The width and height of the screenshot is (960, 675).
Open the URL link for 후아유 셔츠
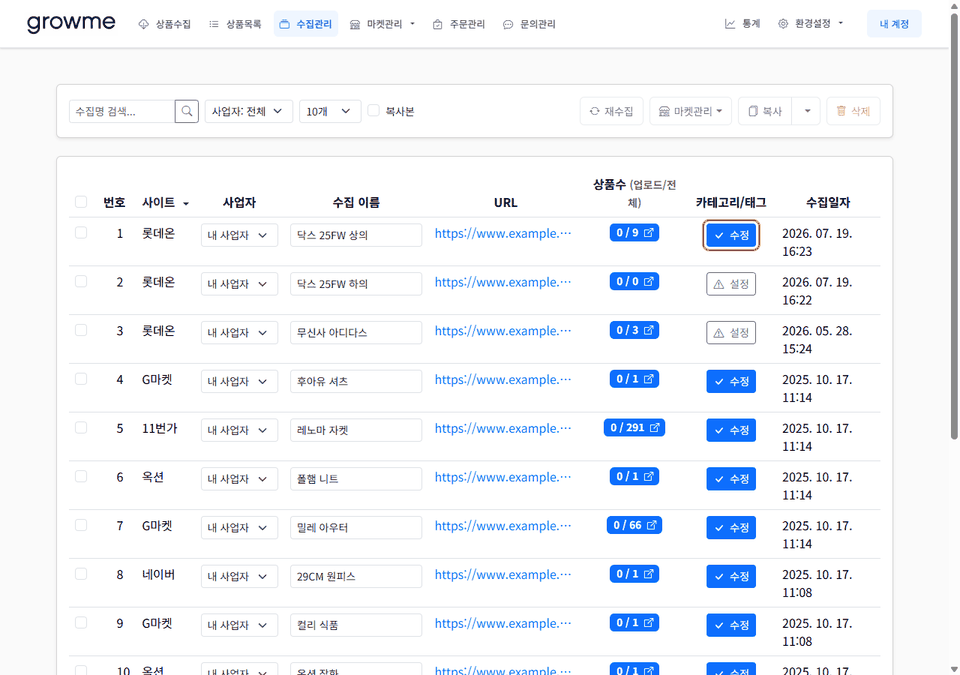click(503, 380)
